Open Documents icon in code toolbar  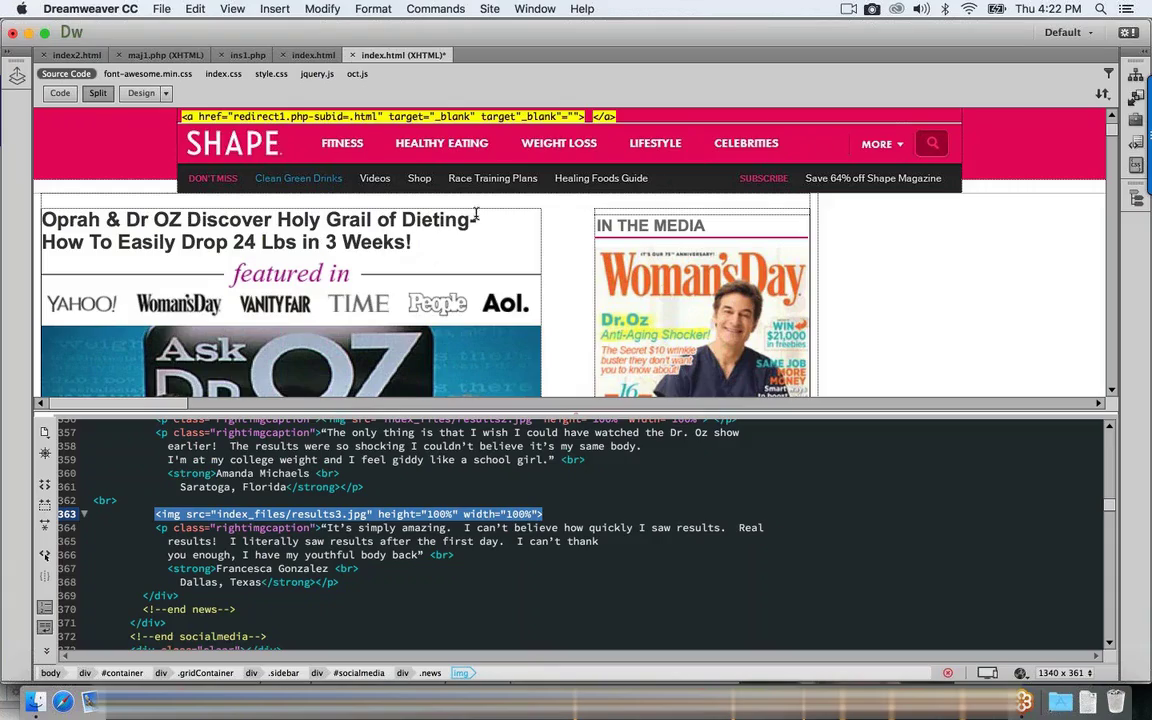[45, 432]
